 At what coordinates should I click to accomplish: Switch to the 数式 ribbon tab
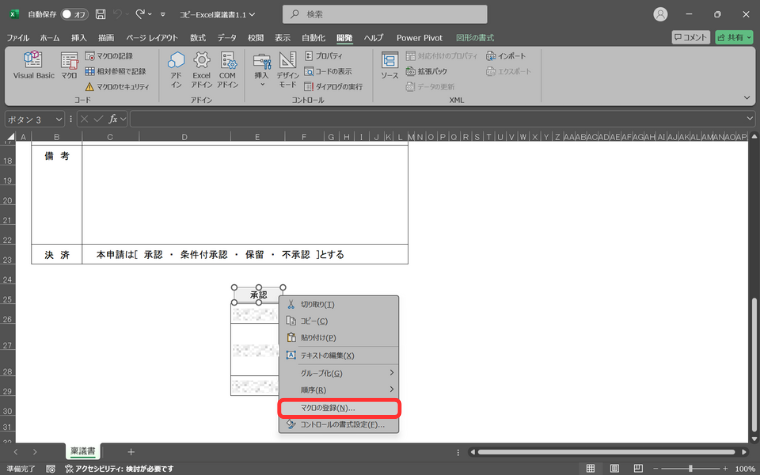[x=198, y=38]
